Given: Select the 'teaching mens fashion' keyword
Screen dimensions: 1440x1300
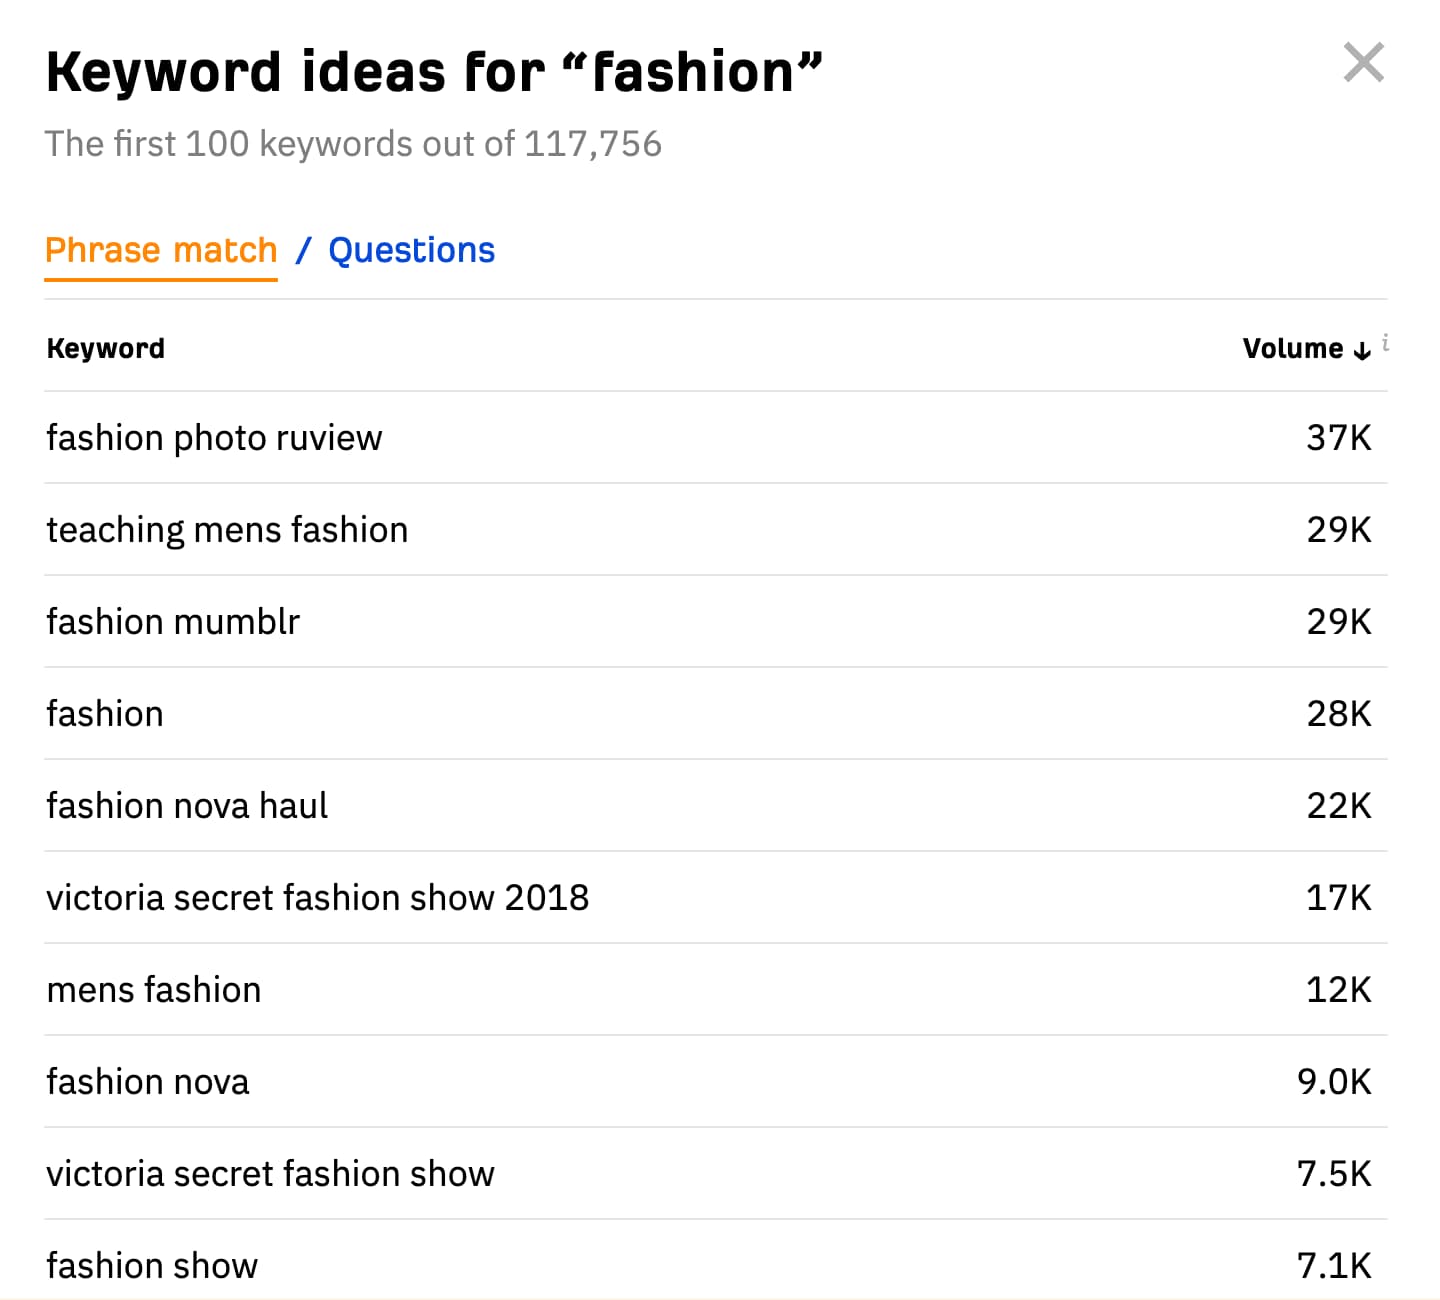Looking at the screenshot, I should point(226,529).
